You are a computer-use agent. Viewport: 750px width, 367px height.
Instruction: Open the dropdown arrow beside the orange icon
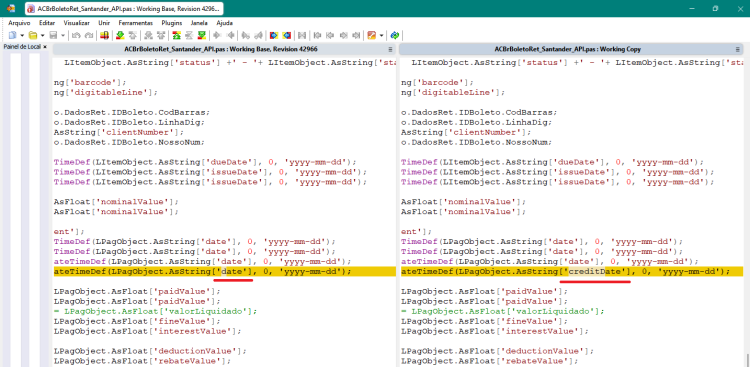coord(381,35)
